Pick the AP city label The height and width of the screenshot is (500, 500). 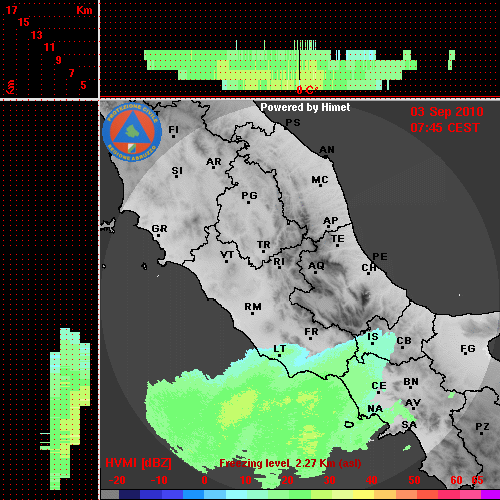[x=331, y=221]
